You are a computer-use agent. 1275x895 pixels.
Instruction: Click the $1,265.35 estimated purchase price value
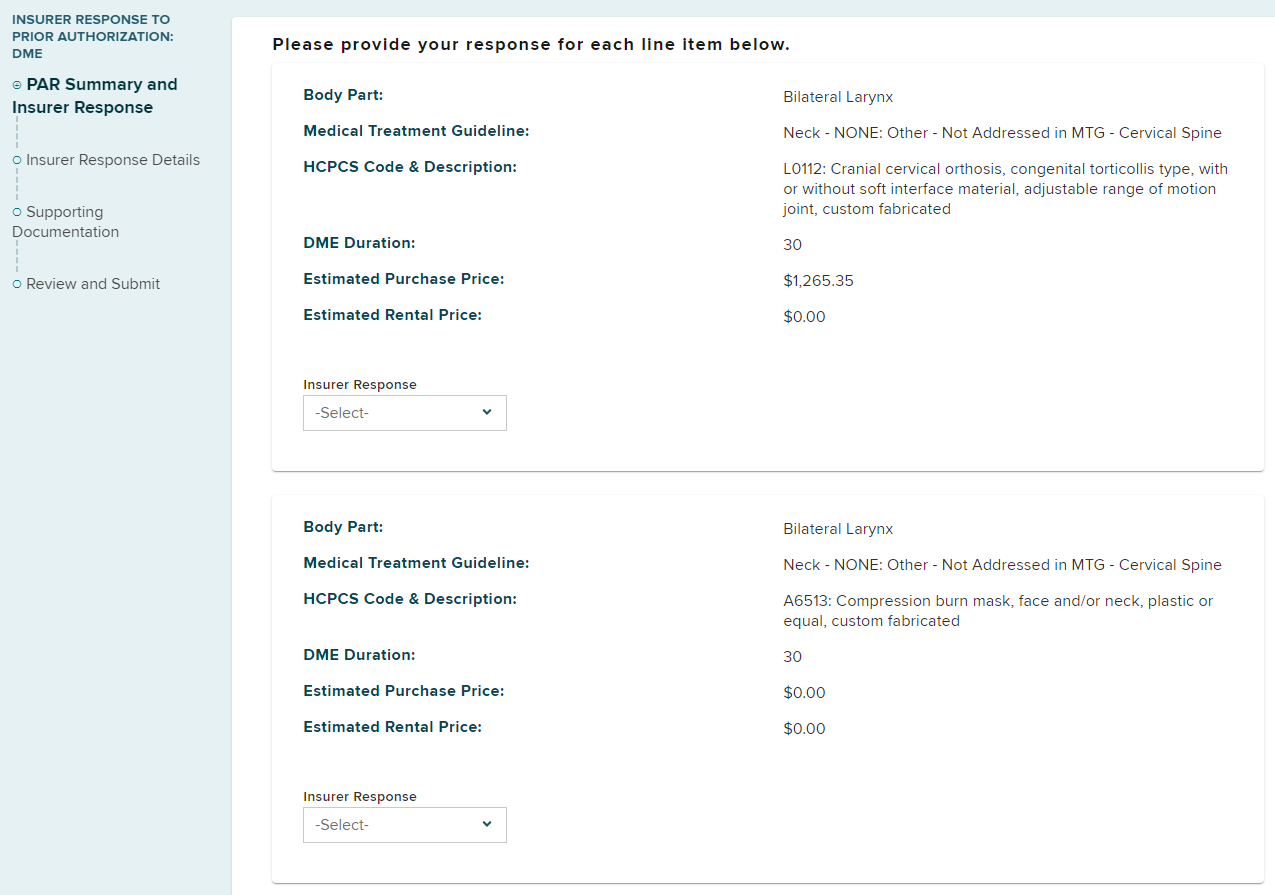[x=818, y=281]
